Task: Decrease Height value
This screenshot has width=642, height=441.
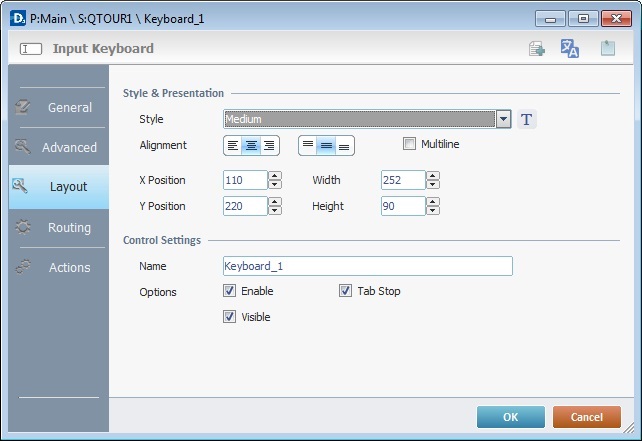Action: (x=433, y=210)
